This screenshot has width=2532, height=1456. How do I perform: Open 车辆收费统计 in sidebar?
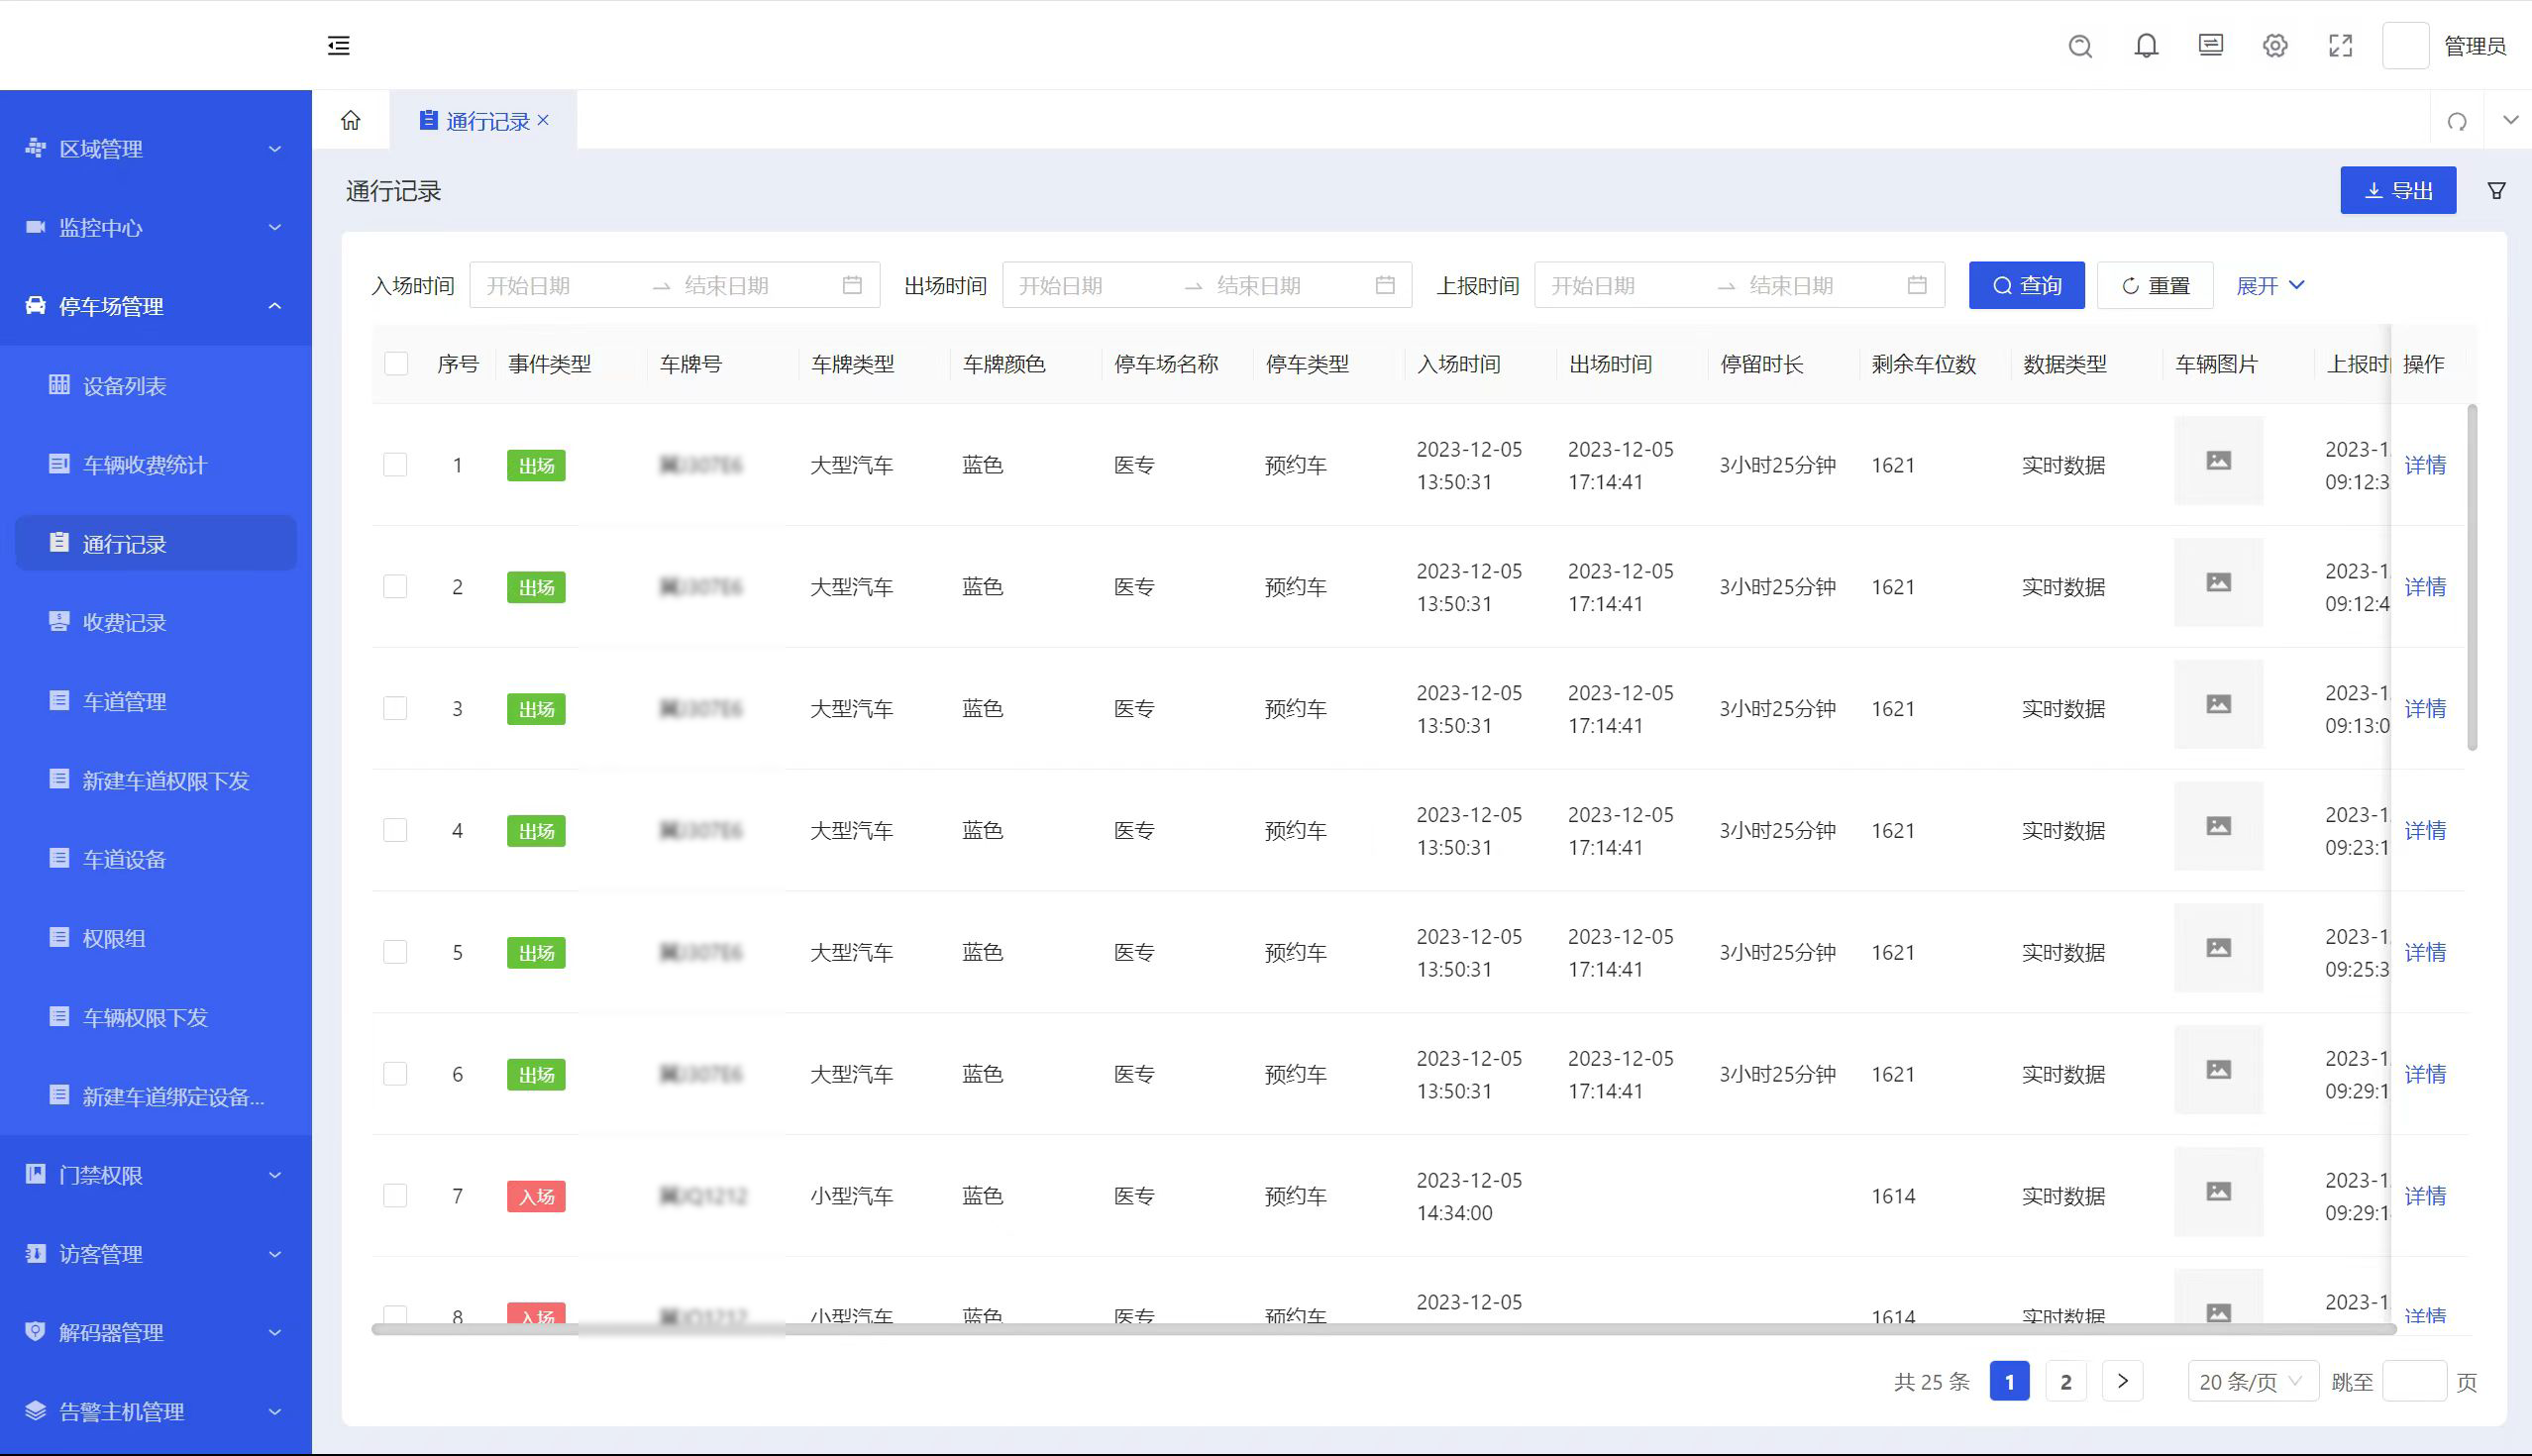pos(156,464)
